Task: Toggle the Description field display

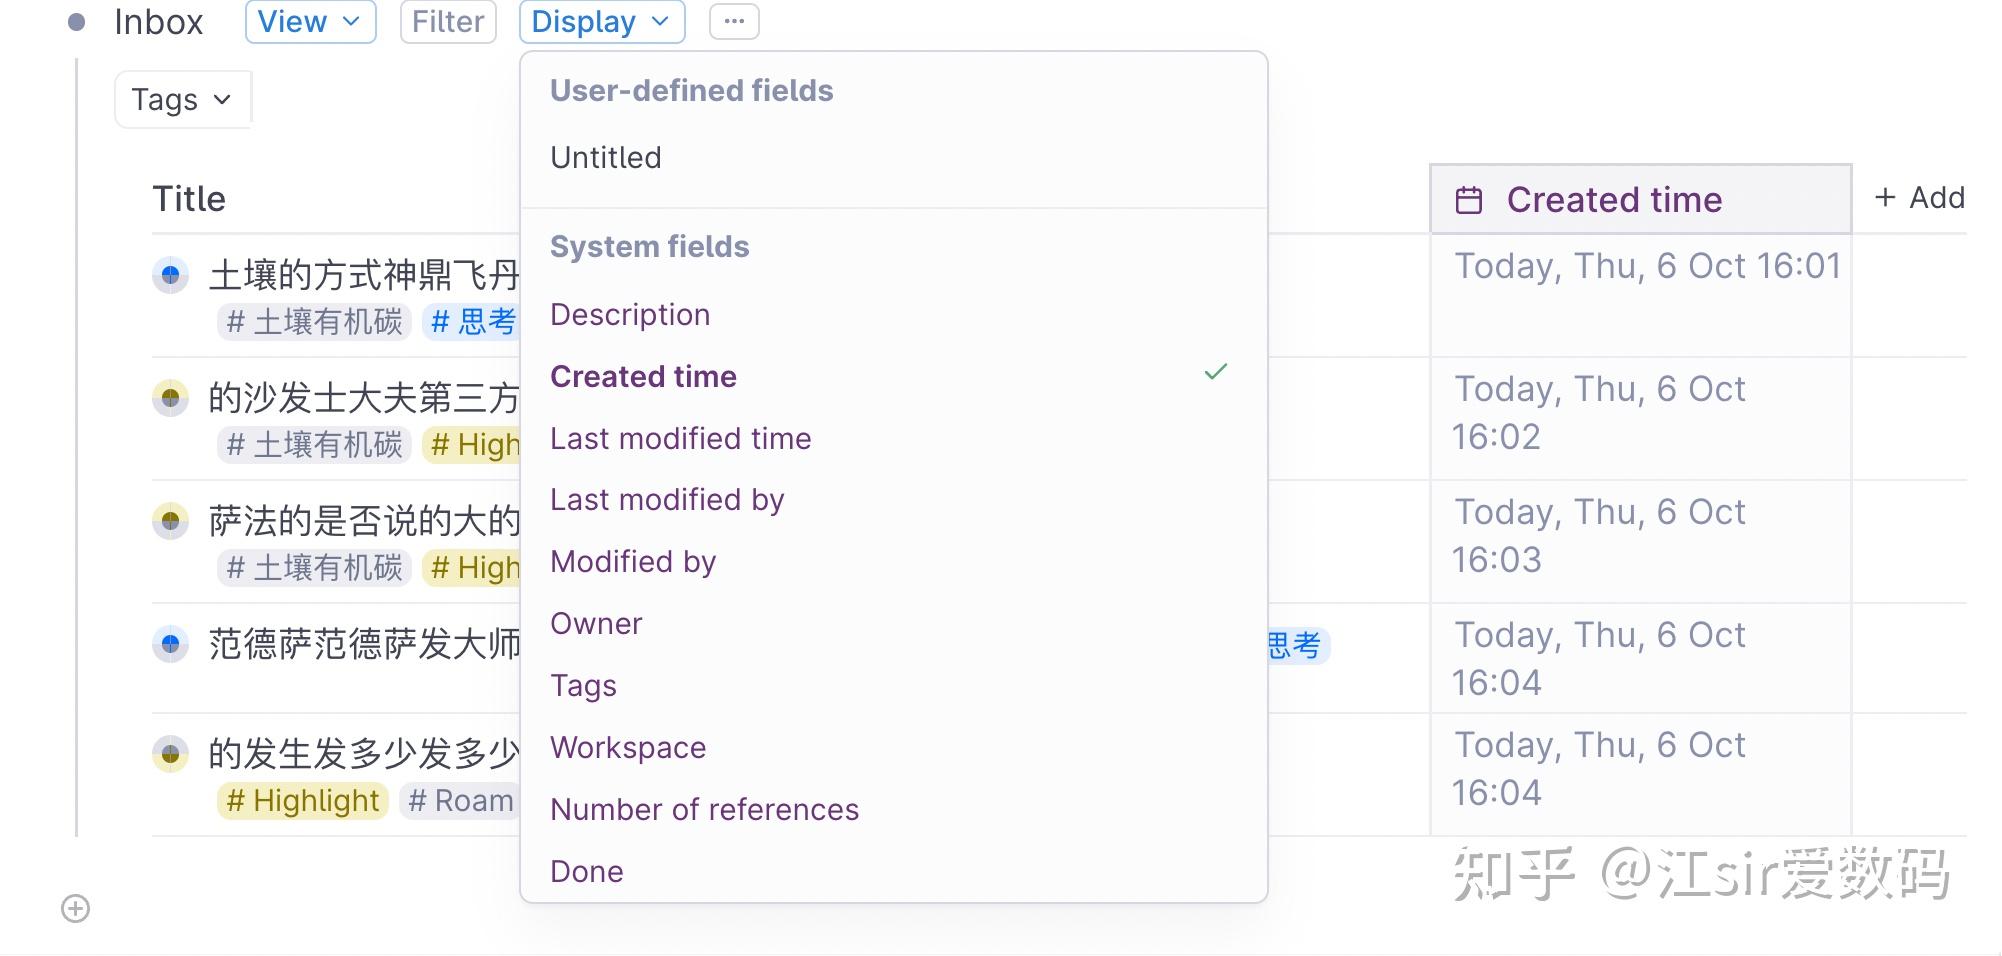Action: click(630, 315)
